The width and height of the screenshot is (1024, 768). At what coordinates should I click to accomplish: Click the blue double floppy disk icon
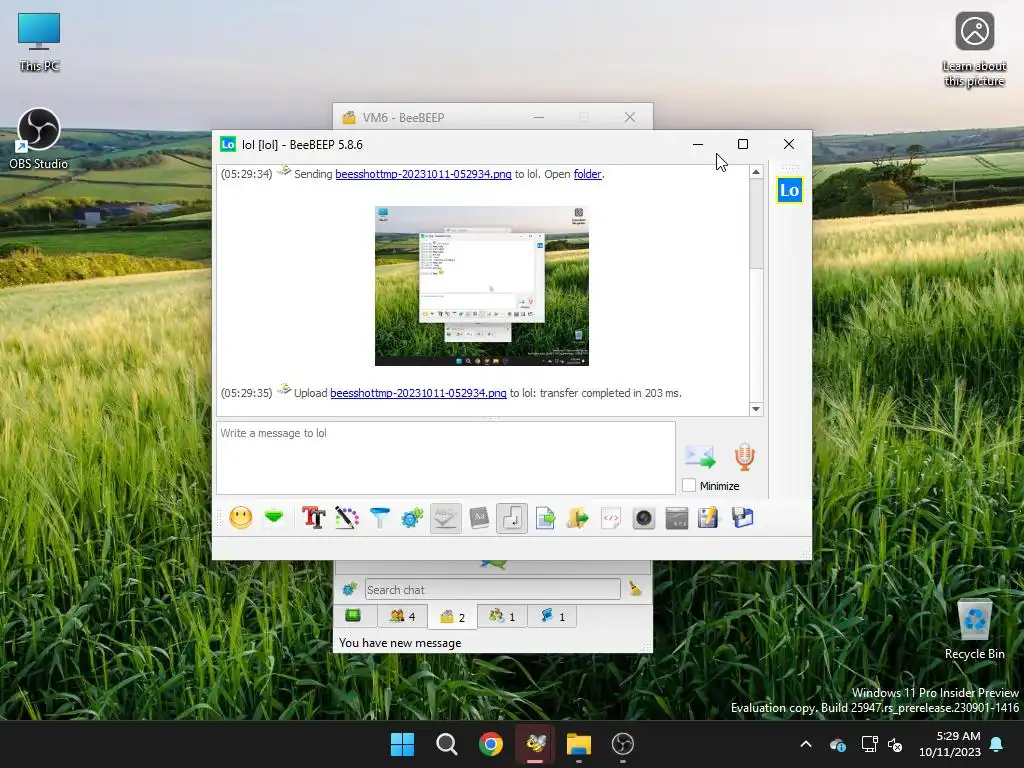click(x=743, y=519)
